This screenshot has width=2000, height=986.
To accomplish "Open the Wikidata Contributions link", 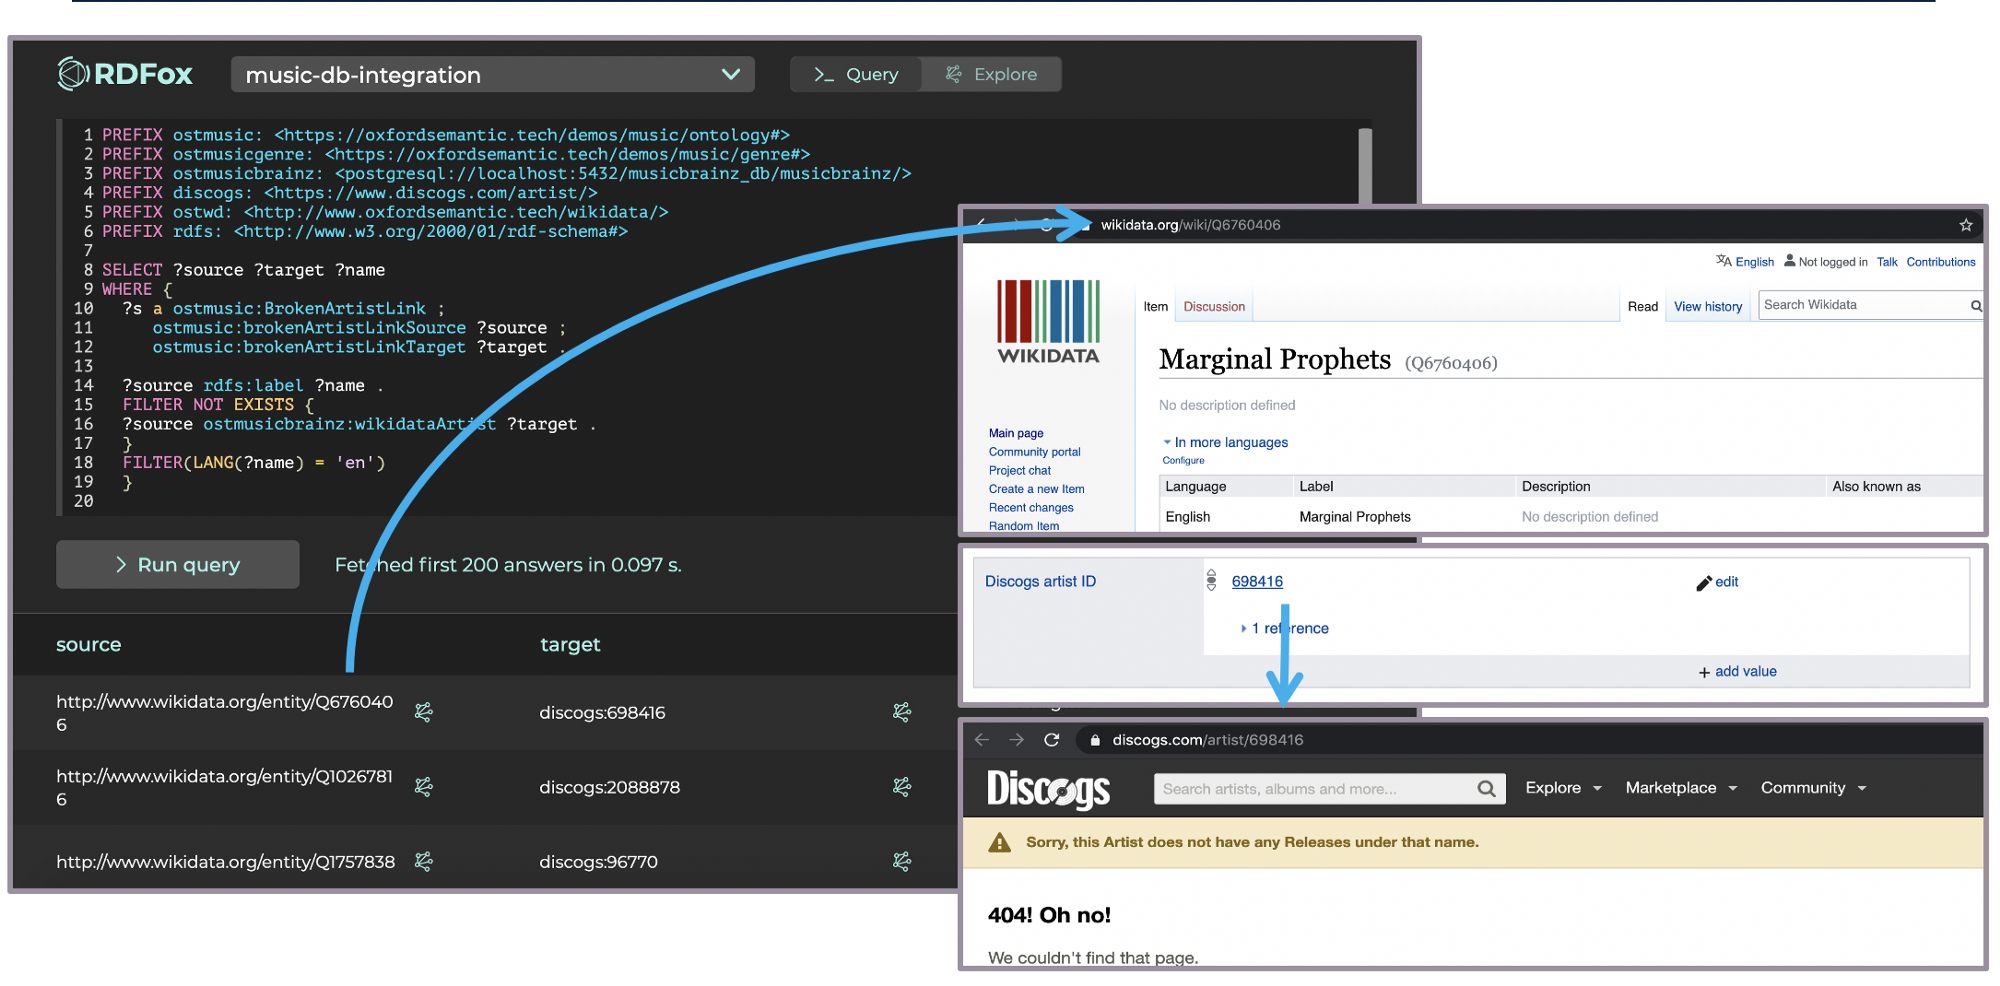I will point(1941,262).
